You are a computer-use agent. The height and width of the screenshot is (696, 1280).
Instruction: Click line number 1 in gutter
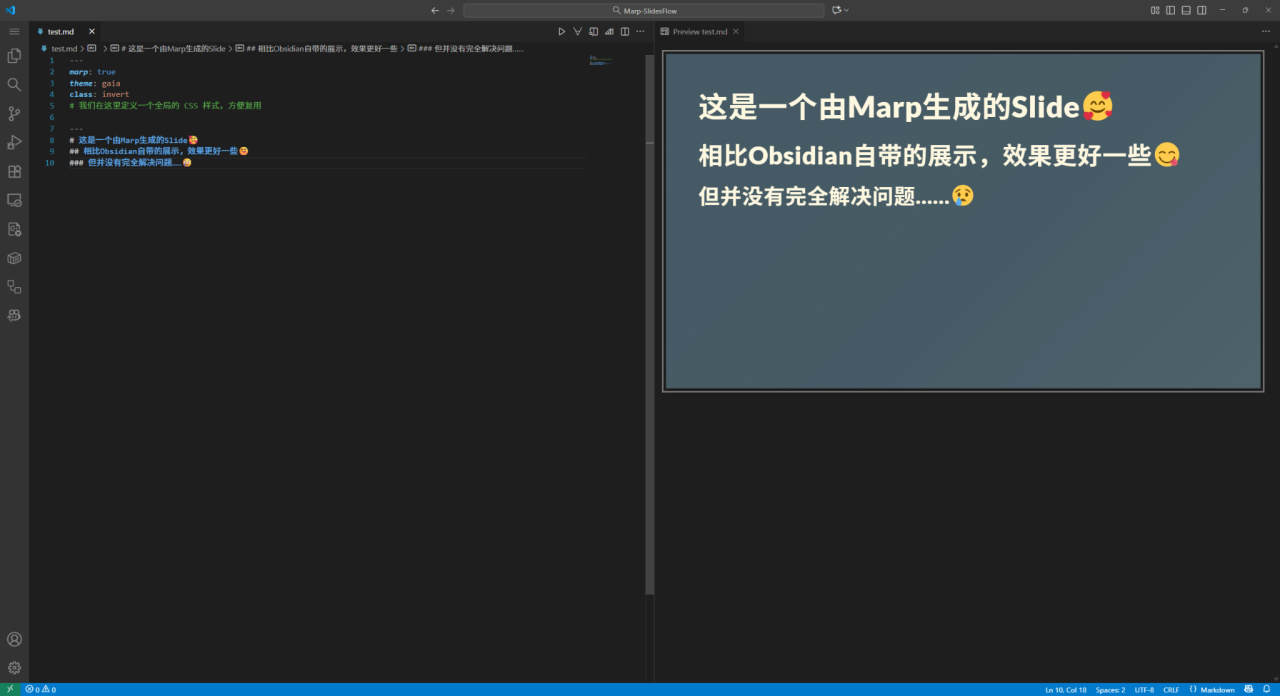click(x=52, y=60)
